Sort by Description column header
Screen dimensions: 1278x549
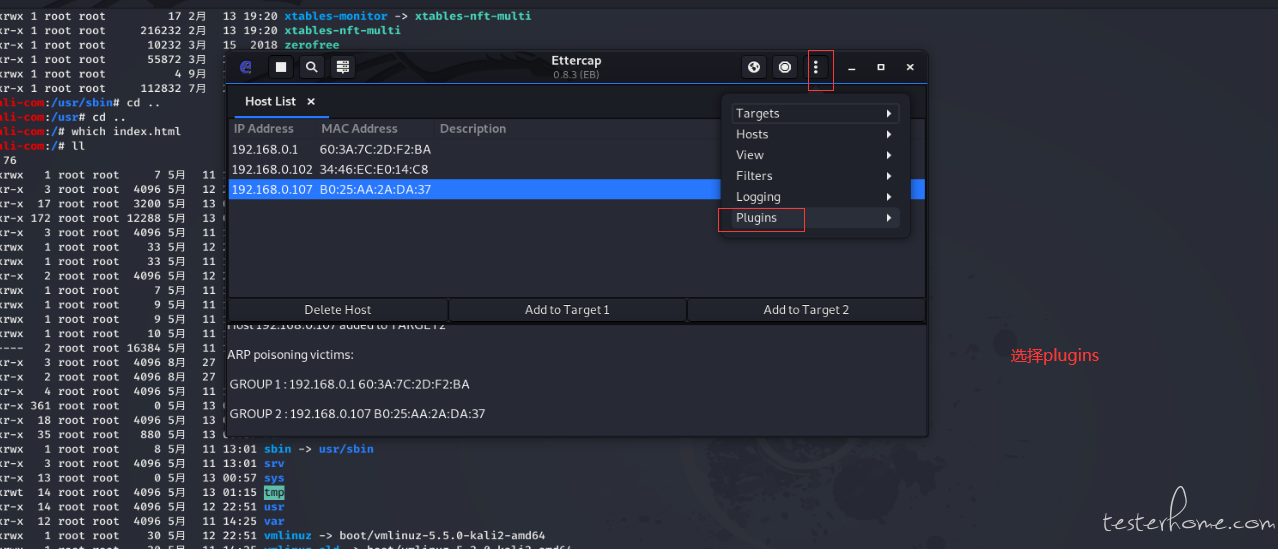[x=473, y=129]
